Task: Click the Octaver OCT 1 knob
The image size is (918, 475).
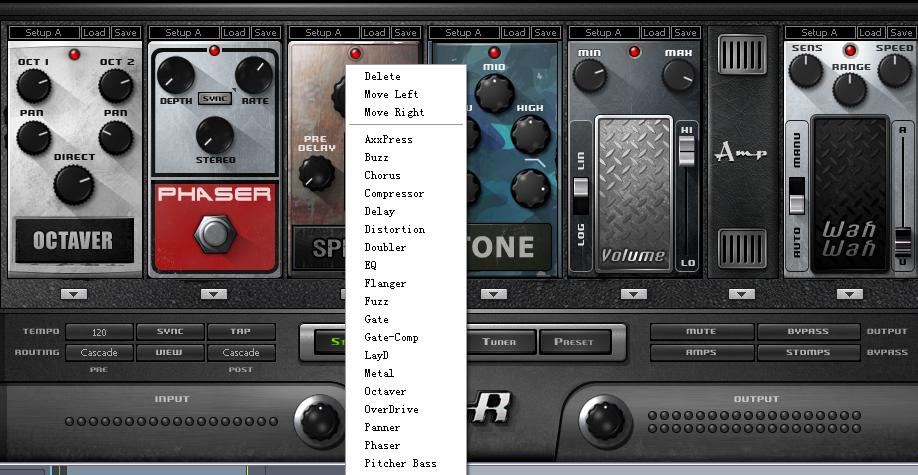Action: (x=33, y=85)
